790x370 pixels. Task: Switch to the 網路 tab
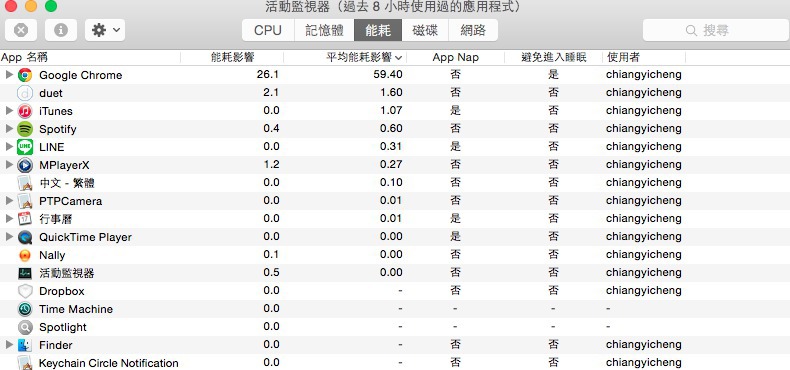click(x=473, y=30)
